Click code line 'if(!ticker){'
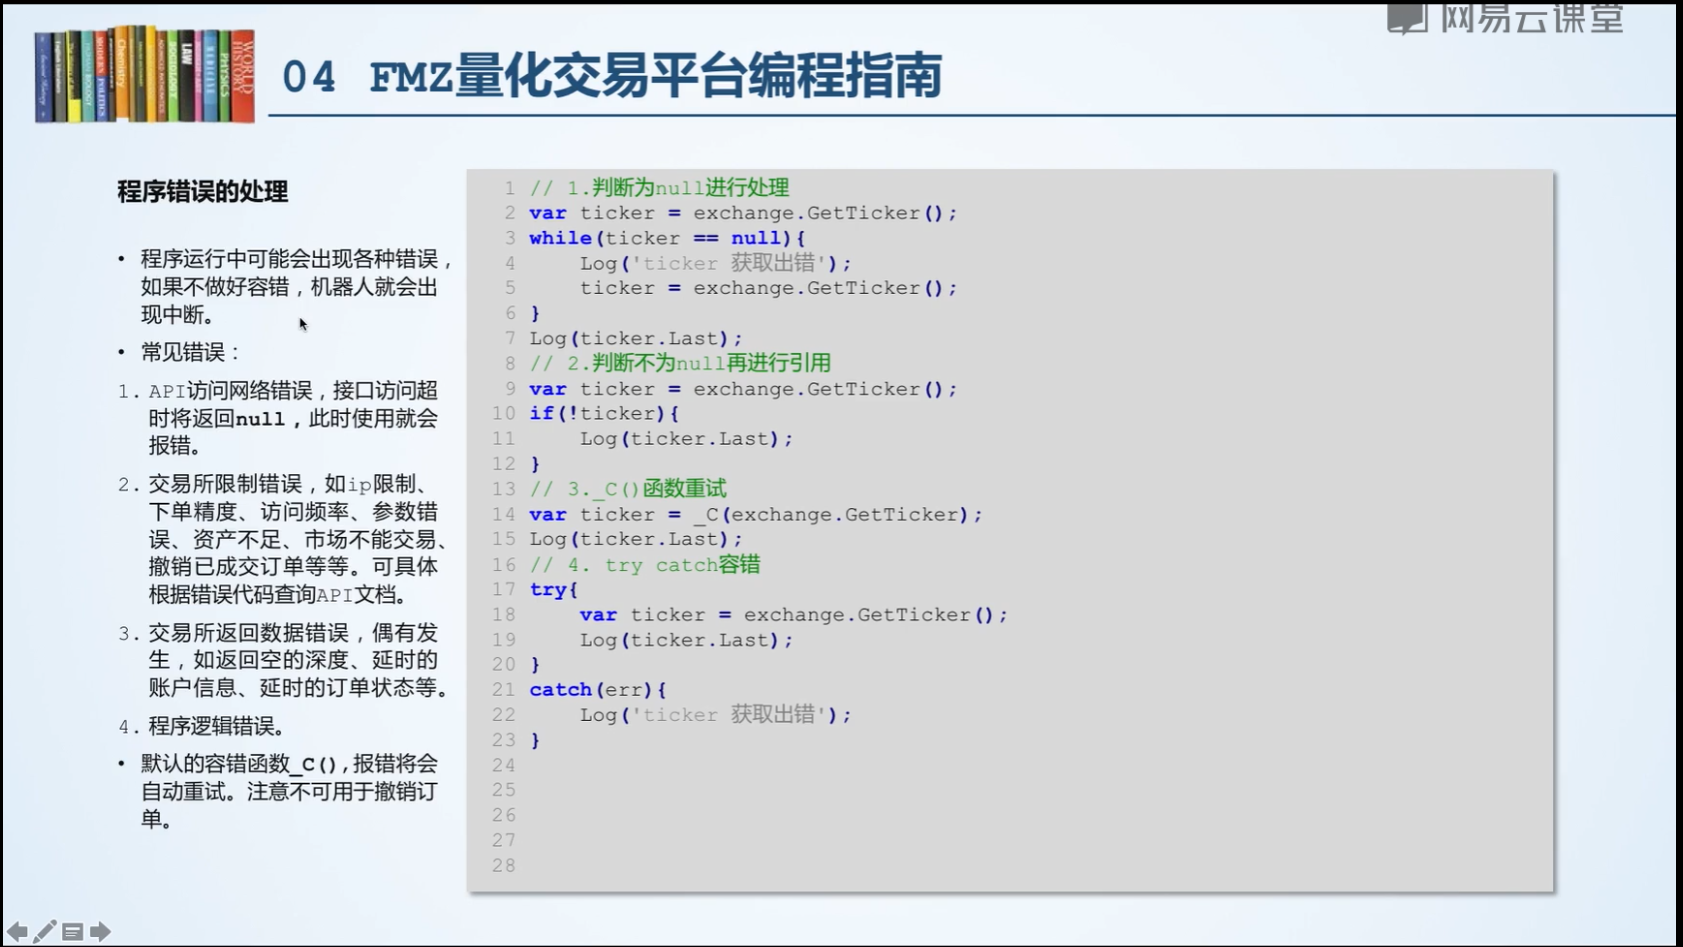The image size is (1683, 947). click(604, 414)
